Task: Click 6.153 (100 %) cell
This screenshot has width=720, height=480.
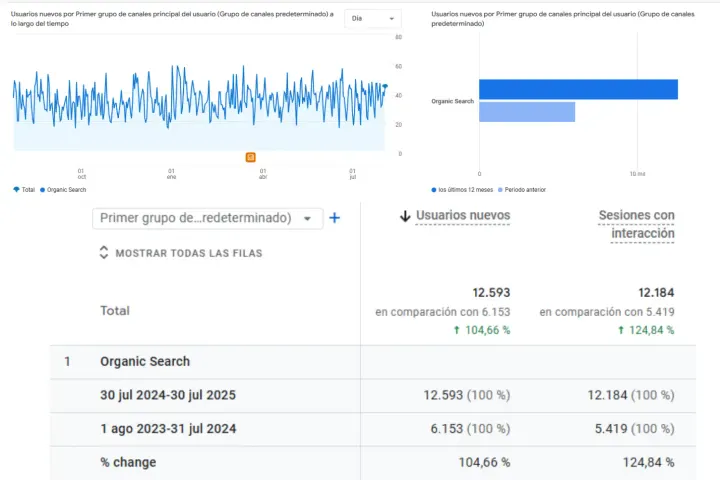Action: pos(470,429)
